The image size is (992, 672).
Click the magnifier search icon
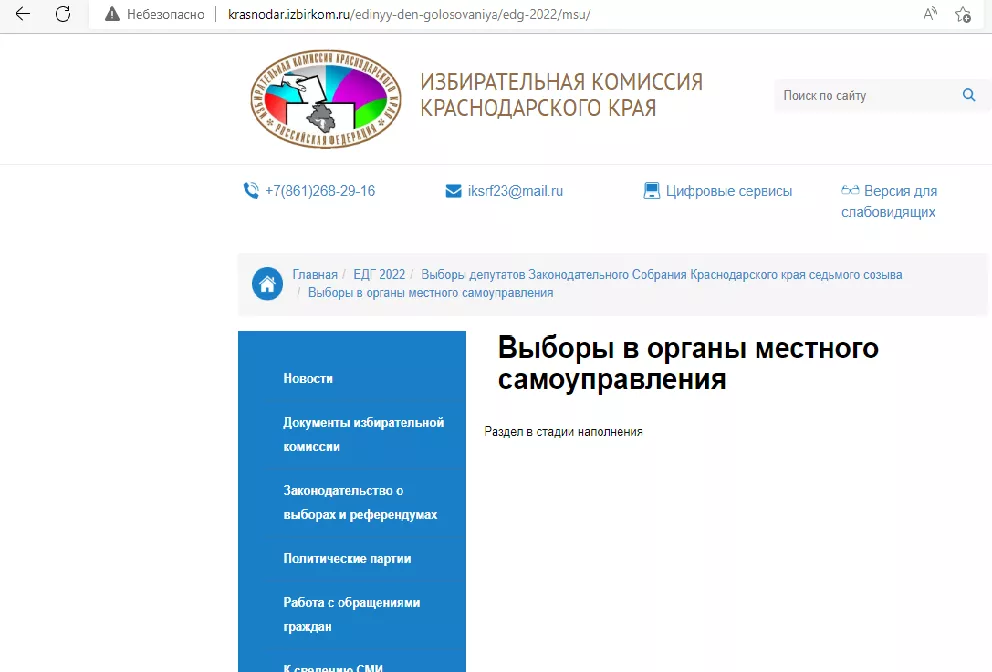point(968,95)
